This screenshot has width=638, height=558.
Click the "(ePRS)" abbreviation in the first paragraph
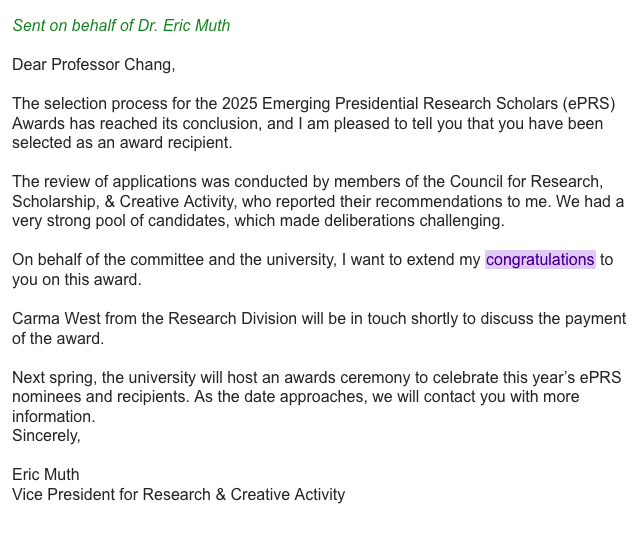[x=589, y=104]
